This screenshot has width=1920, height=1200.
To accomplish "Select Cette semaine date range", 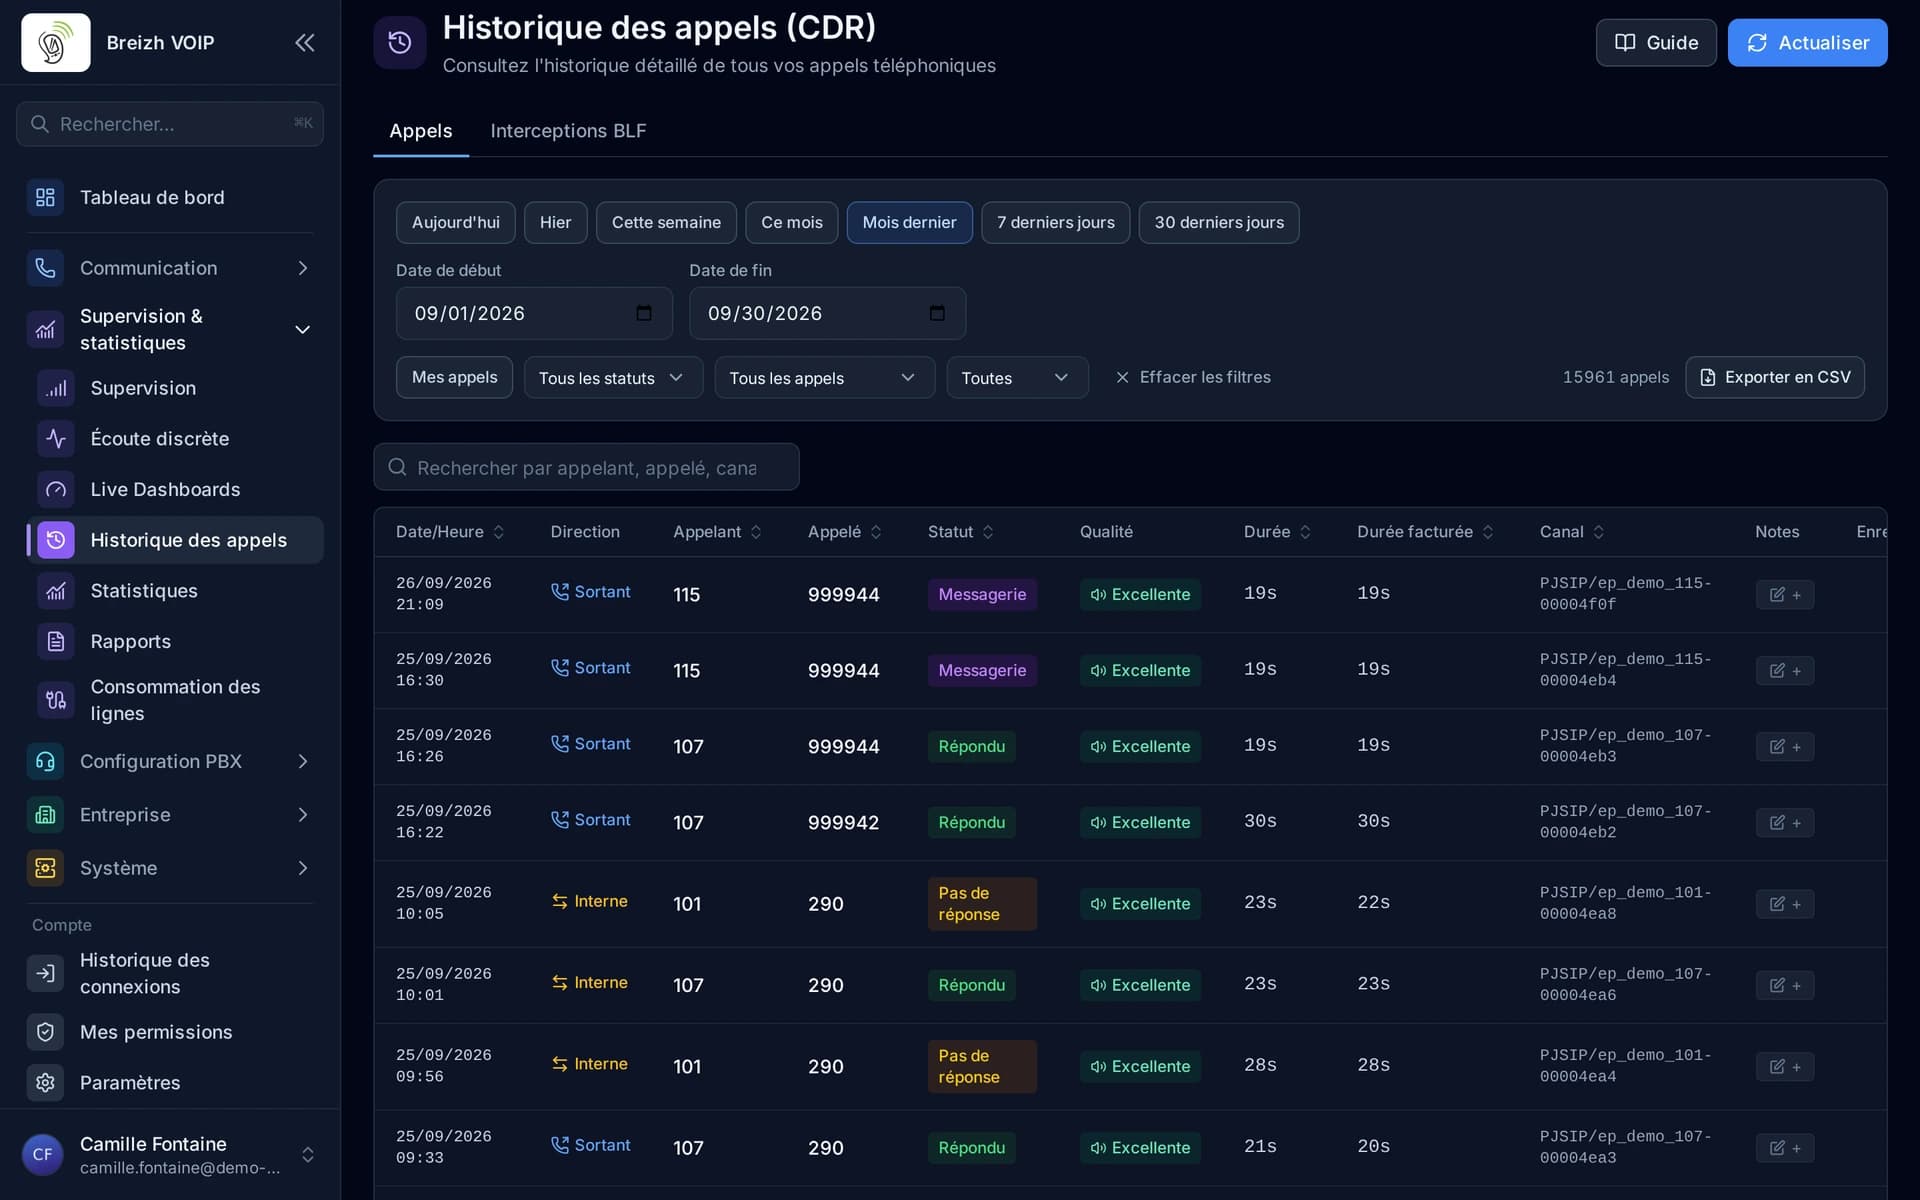I will coord(666,222).
